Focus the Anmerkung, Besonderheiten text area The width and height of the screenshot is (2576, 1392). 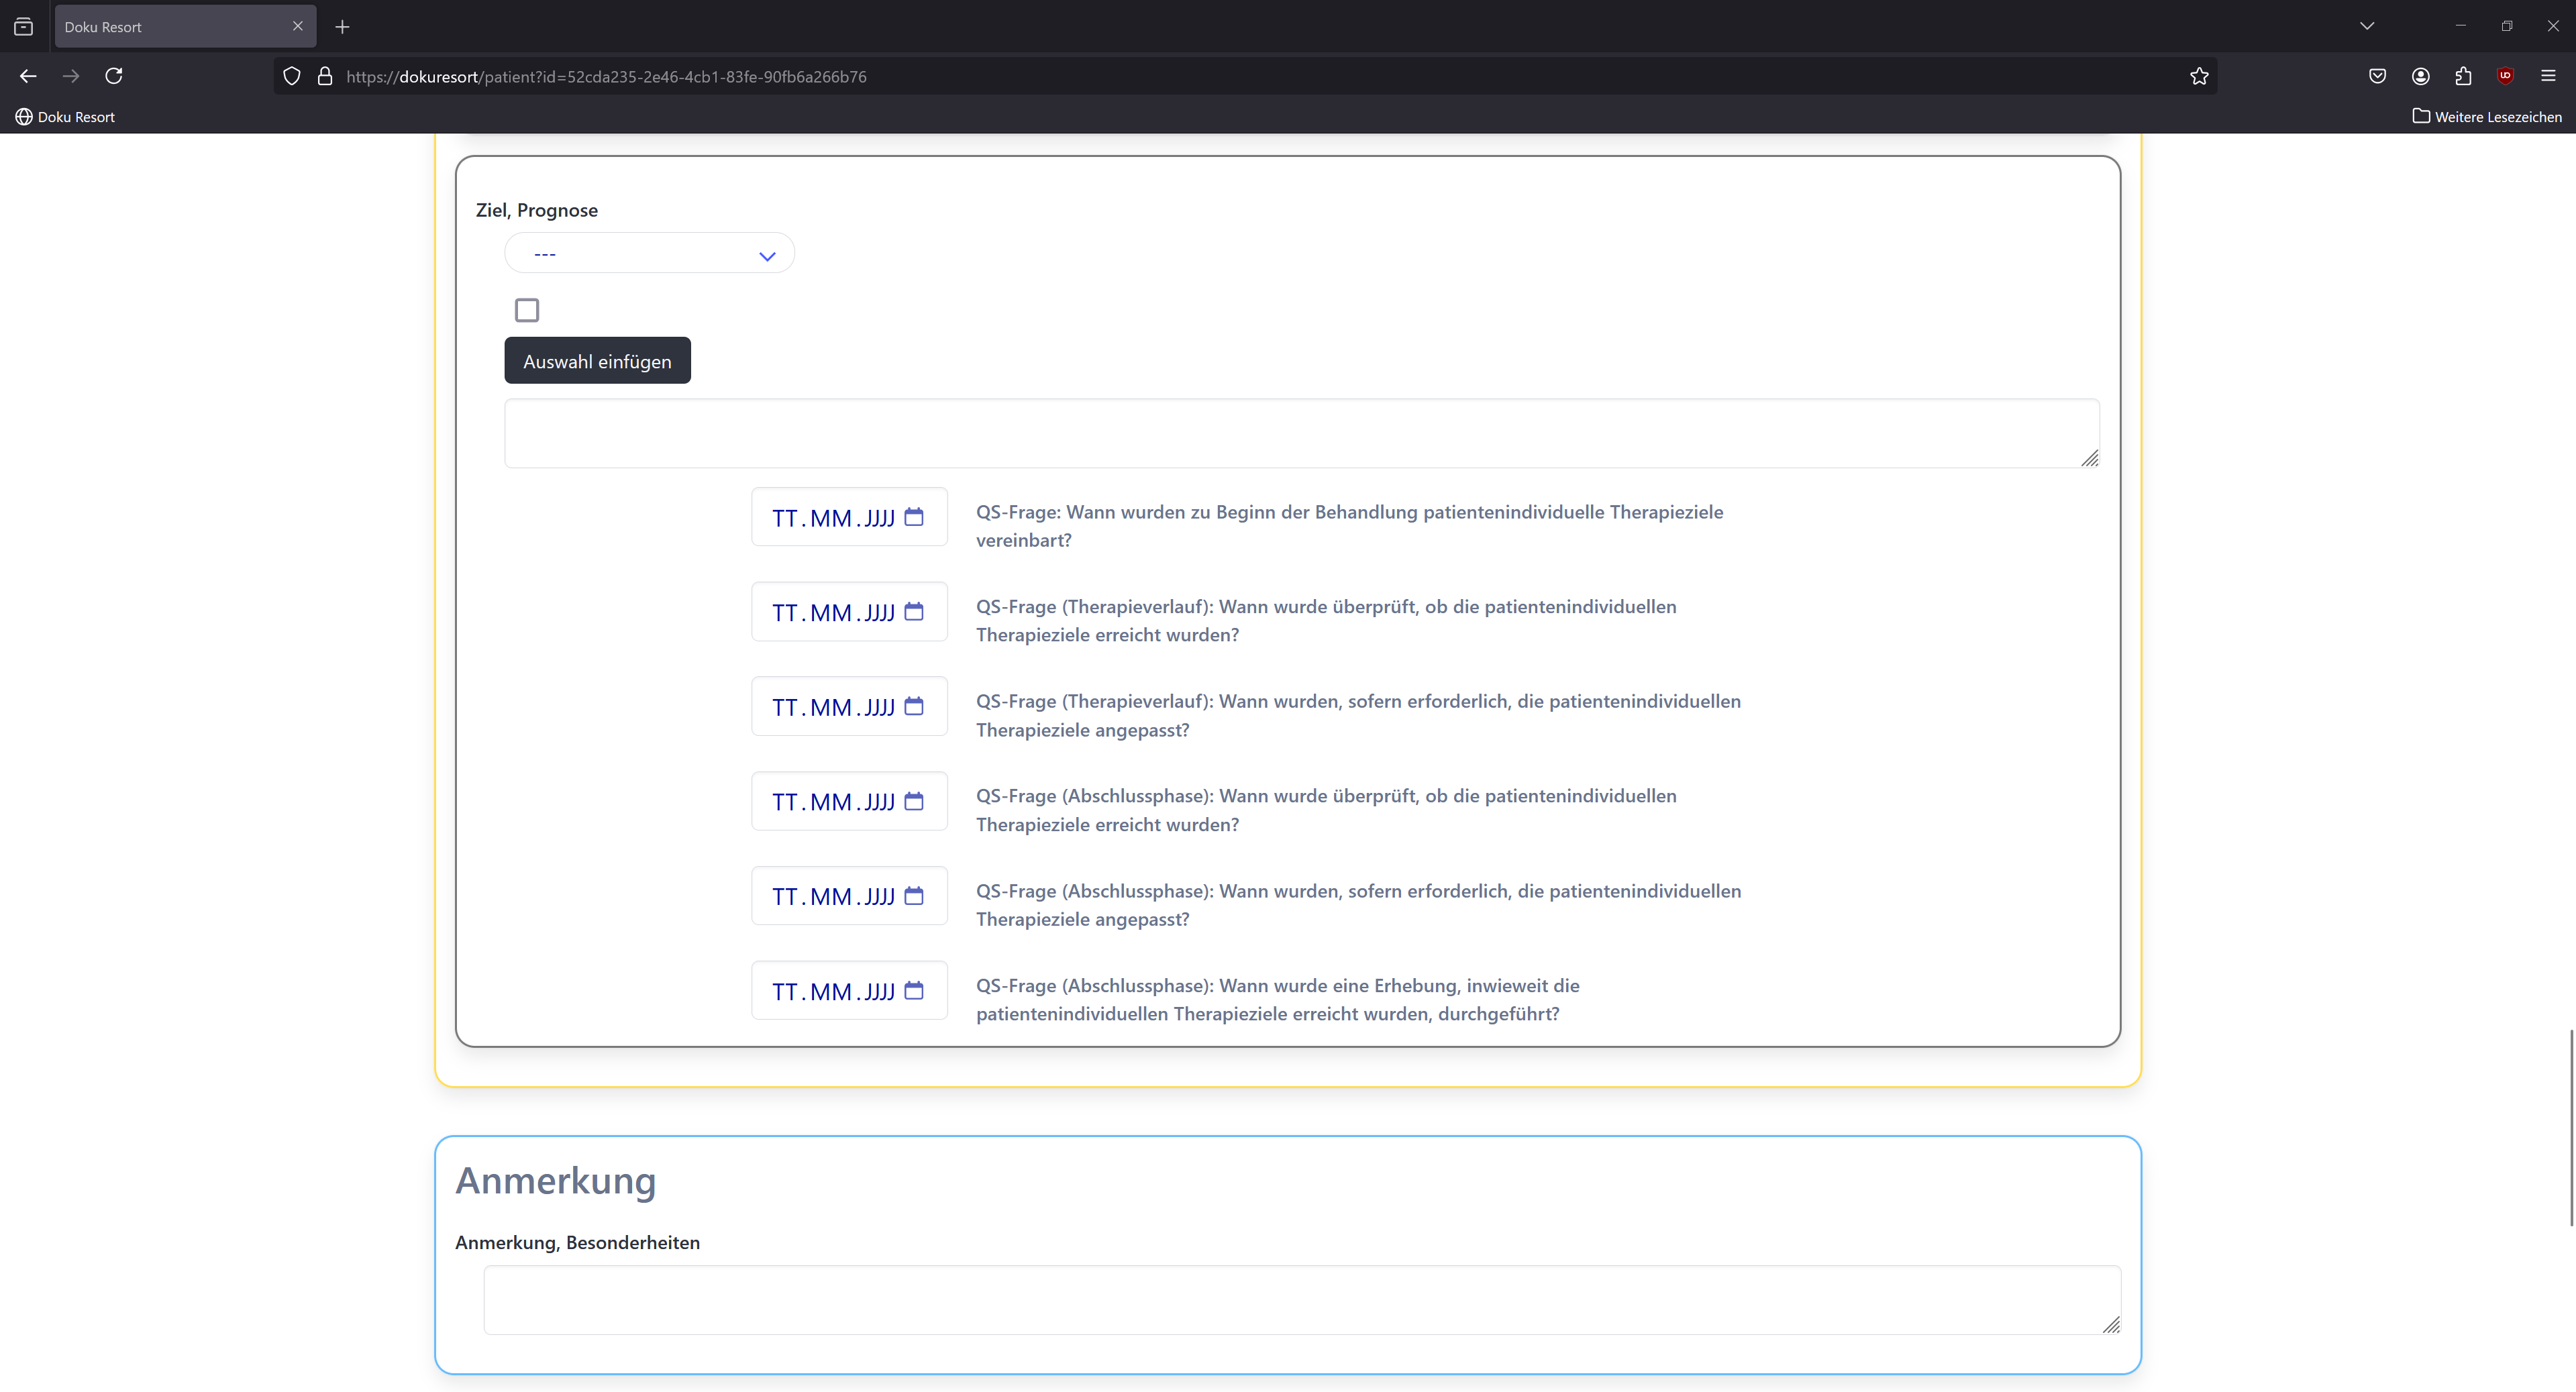point(1300,1299)
